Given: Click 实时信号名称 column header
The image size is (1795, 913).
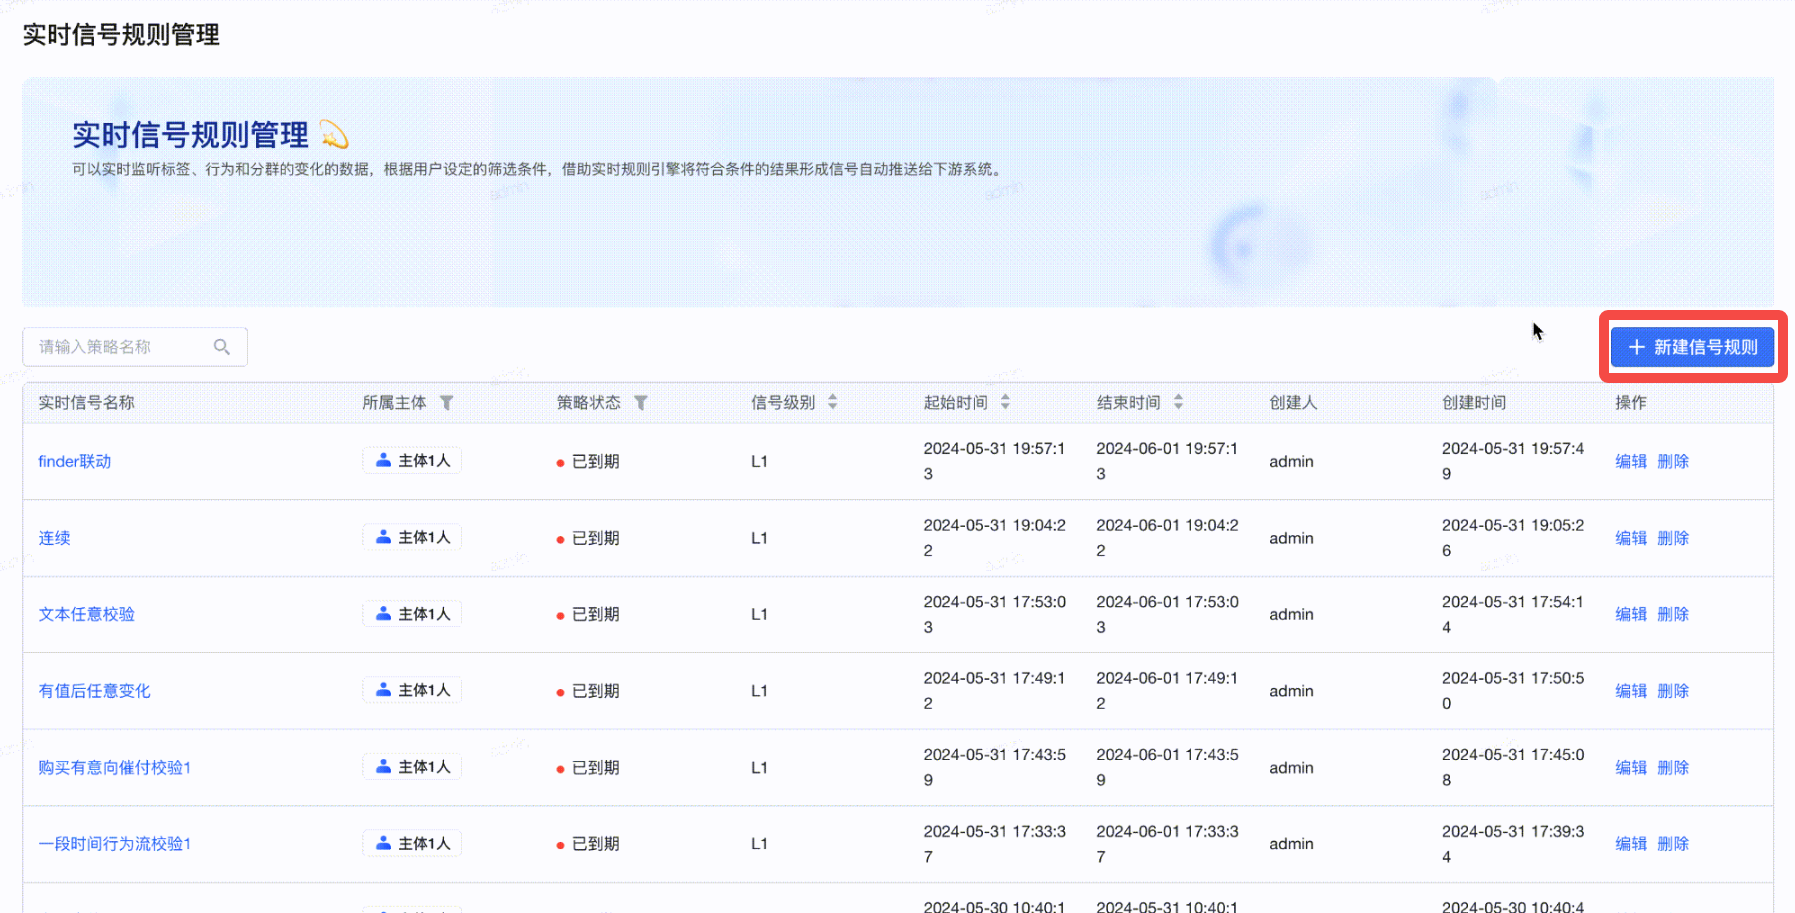Looking at the screenshot, I should [x=86, y=402].
